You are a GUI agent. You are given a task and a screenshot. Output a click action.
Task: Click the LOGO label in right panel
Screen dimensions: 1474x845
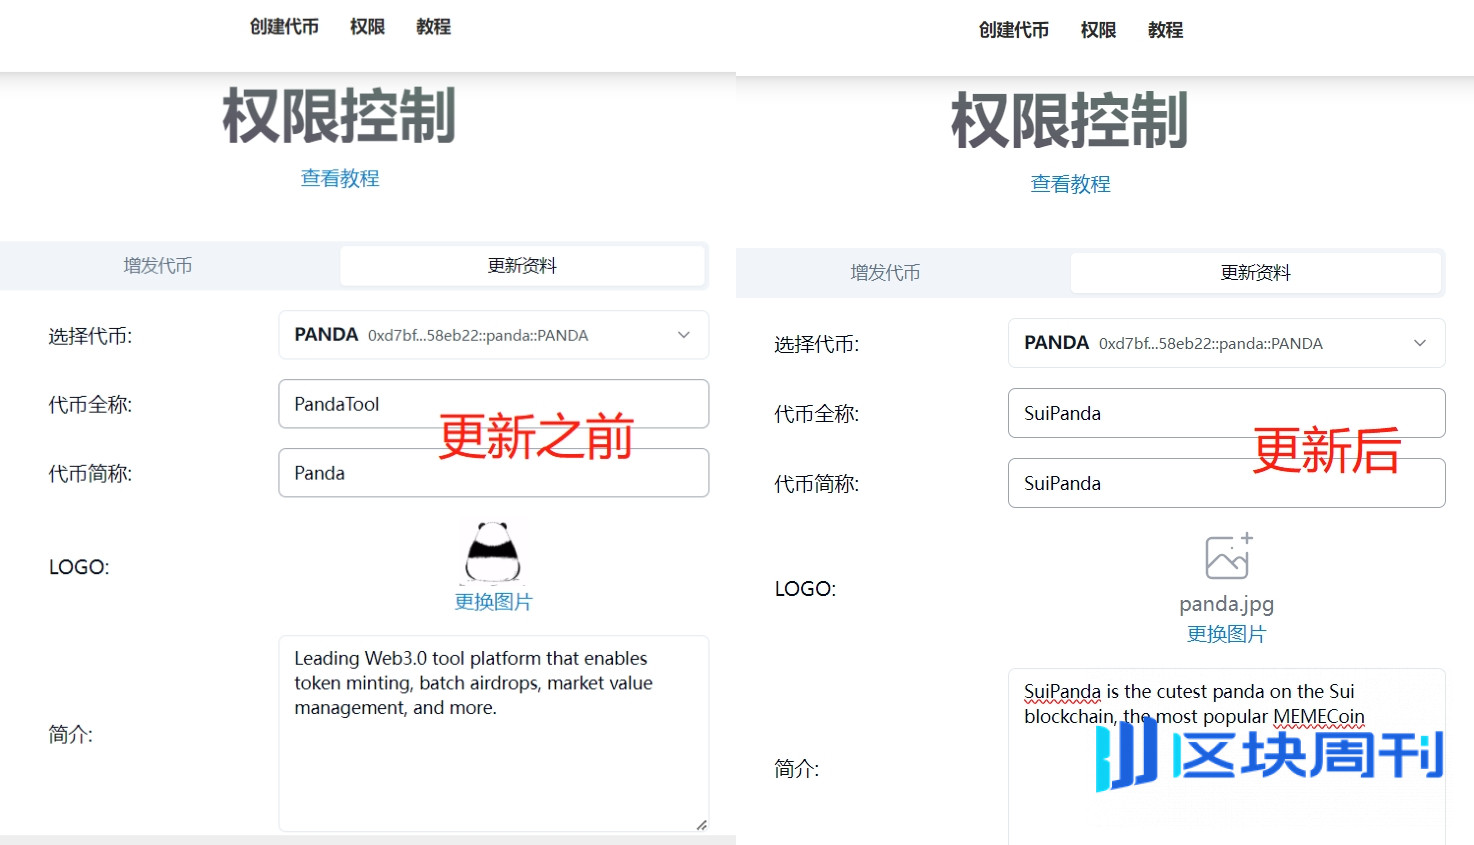(806, 589)
